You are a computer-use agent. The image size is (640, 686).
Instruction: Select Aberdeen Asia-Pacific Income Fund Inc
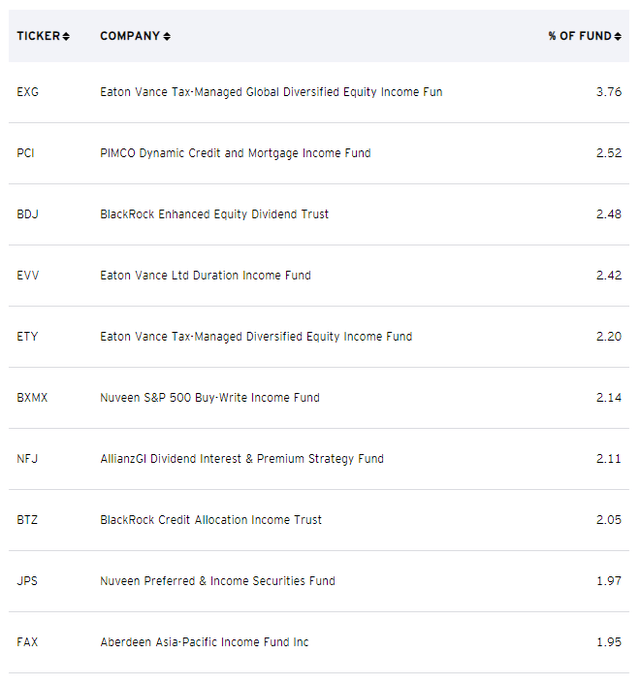(x=204, y=642)
